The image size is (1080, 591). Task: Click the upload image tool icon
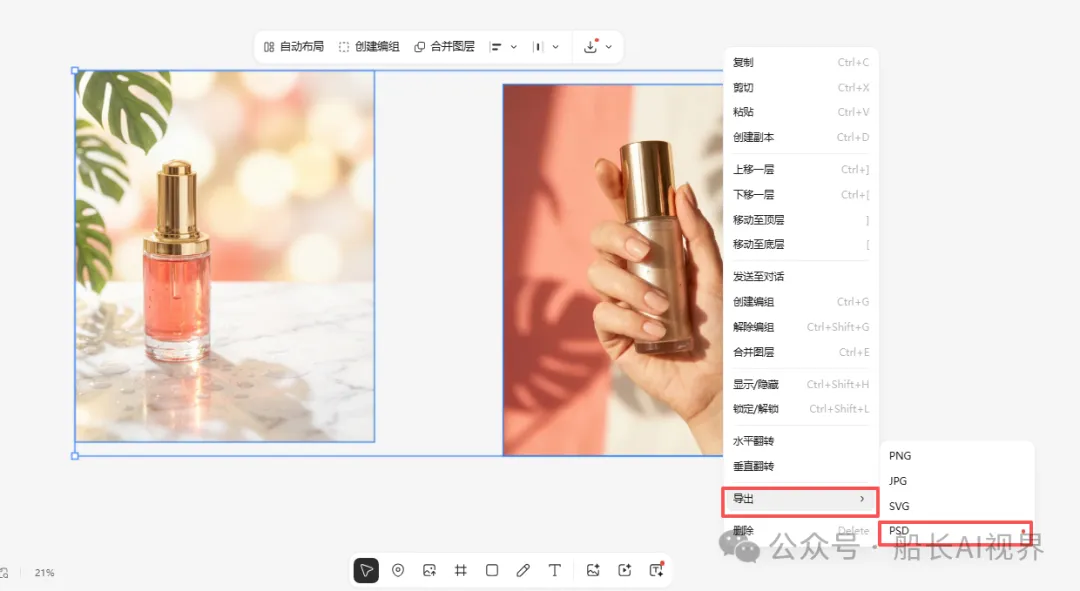(x=429, y=570)
